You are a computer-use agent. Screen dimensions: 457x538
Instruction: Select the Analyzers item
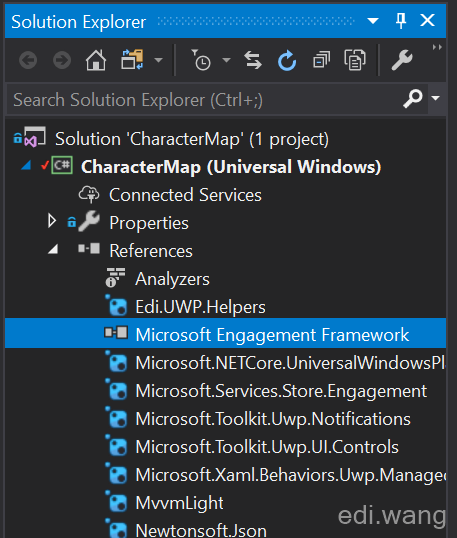coord(172,279)
